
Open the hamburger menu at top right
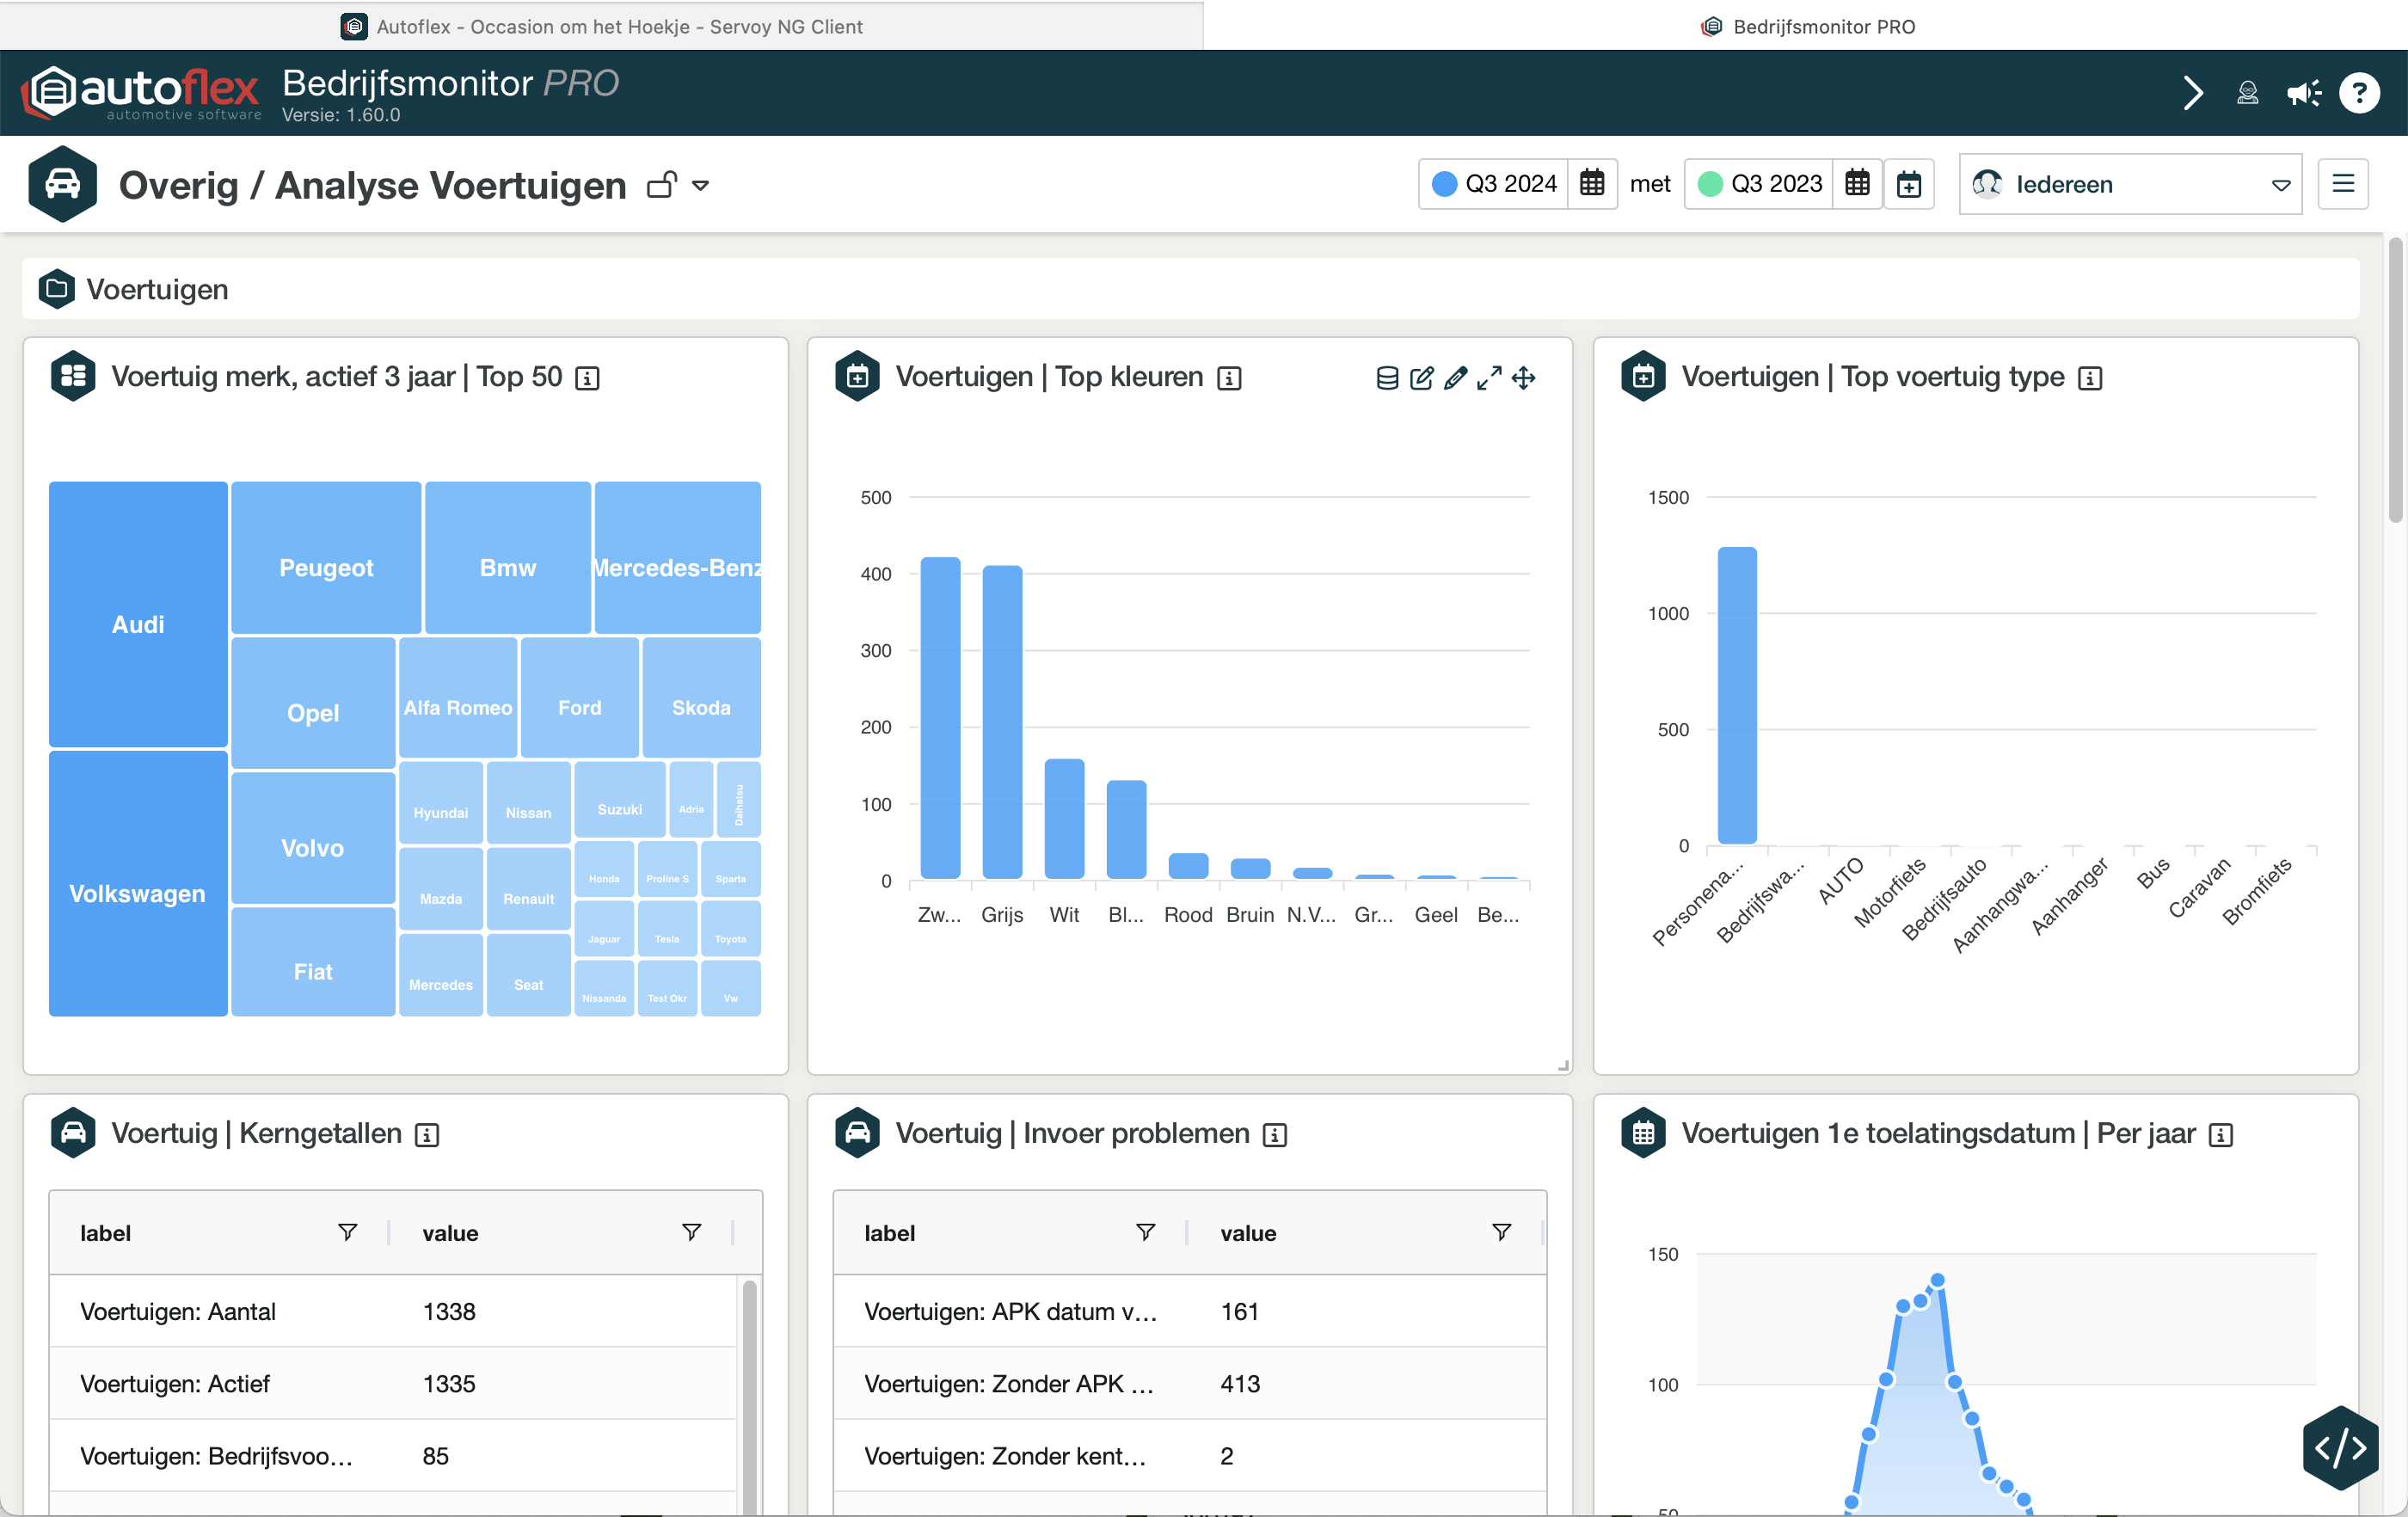pos(2343,184)
